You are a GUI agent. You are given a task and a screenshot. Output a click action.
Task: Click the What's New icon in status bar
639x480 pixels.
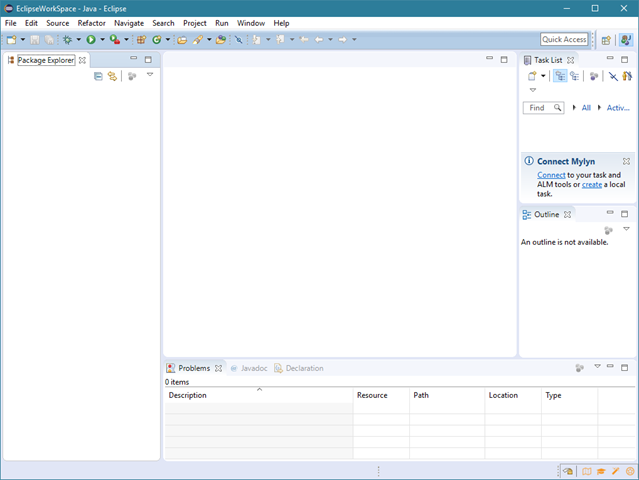coord(630,471)
